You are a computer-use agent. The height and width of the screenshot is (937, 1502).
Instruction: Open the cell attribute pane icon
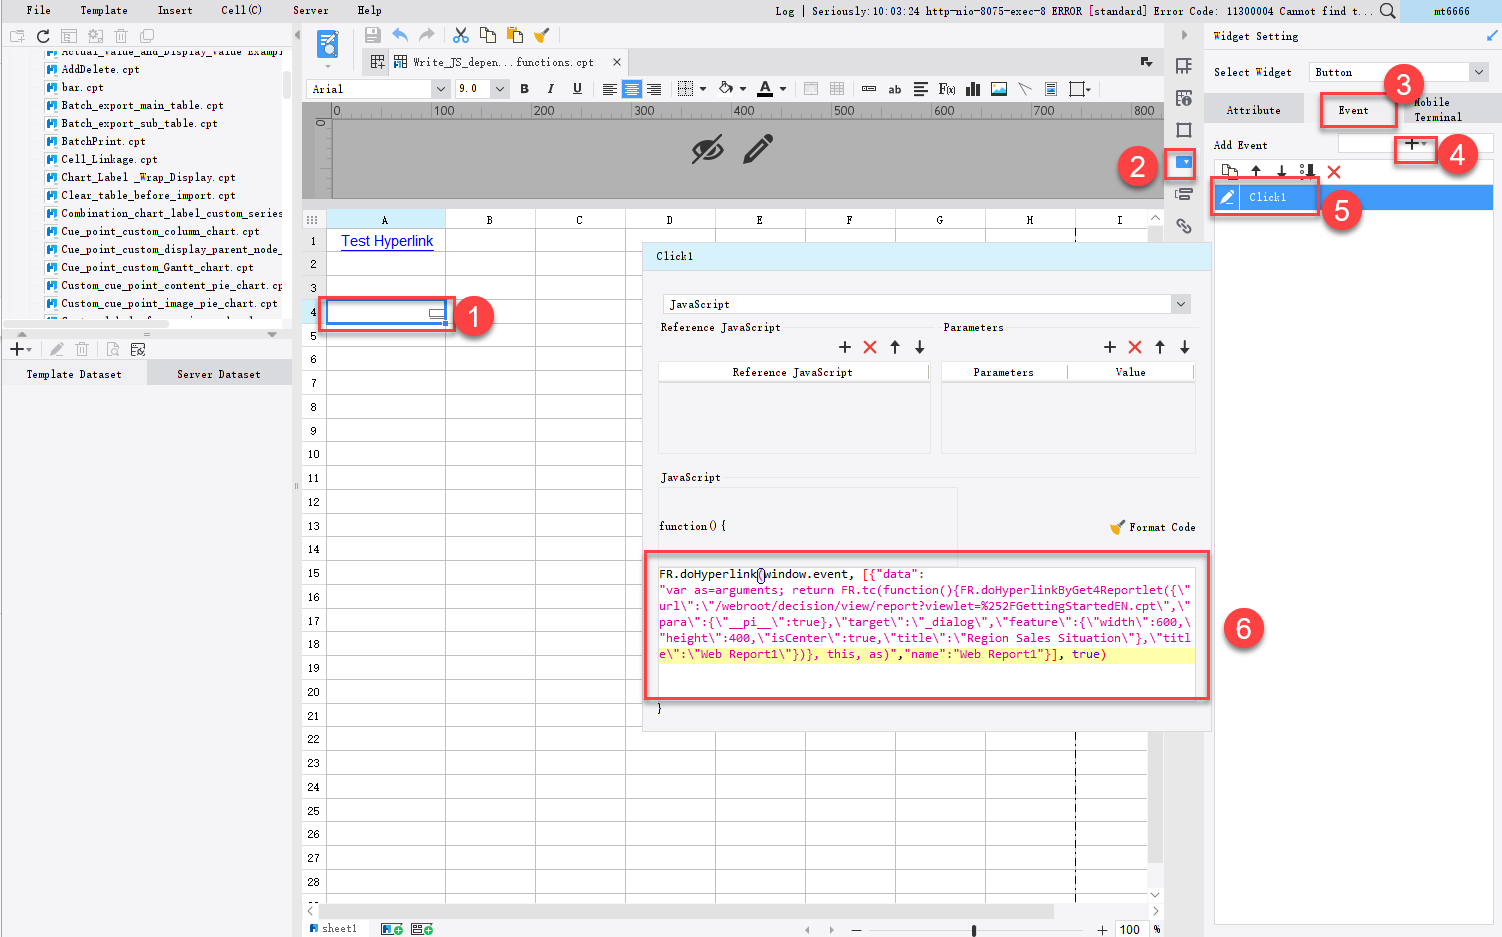[1184, 98]
